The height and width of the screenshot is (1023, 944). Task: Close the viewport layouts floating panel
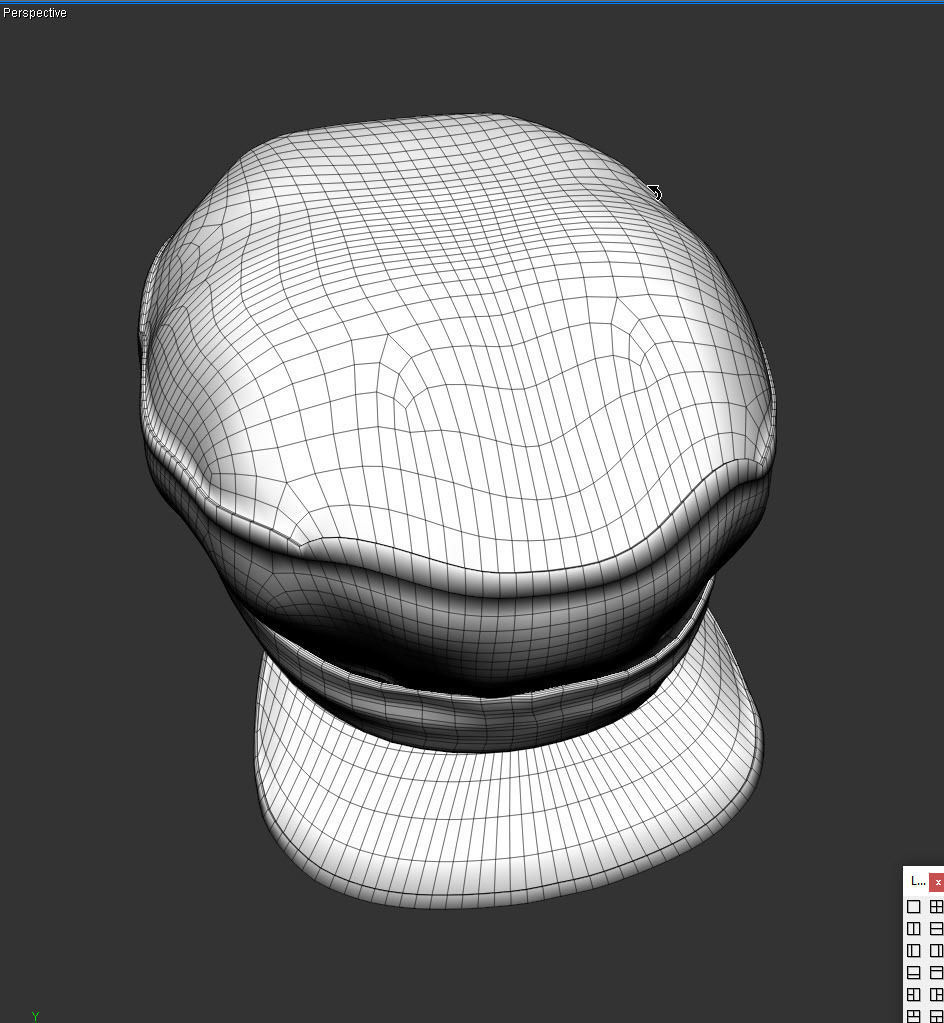(x=938, y=881)
